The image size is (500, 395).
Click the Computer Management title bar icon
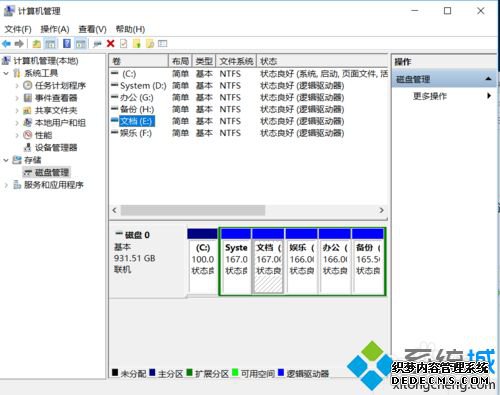(x=9, y=11)
